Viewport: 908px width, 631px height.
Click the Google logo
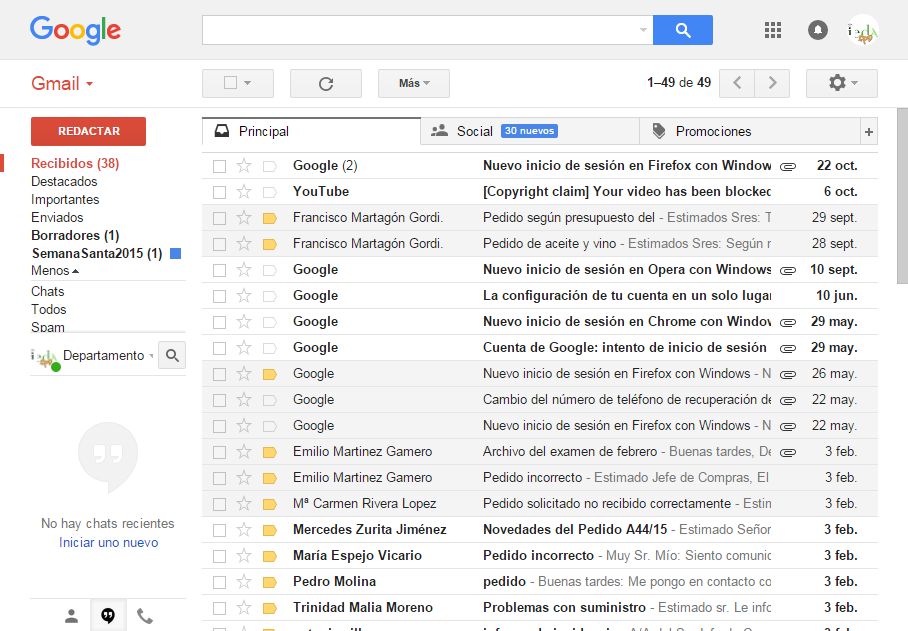[x=75, y=30]
